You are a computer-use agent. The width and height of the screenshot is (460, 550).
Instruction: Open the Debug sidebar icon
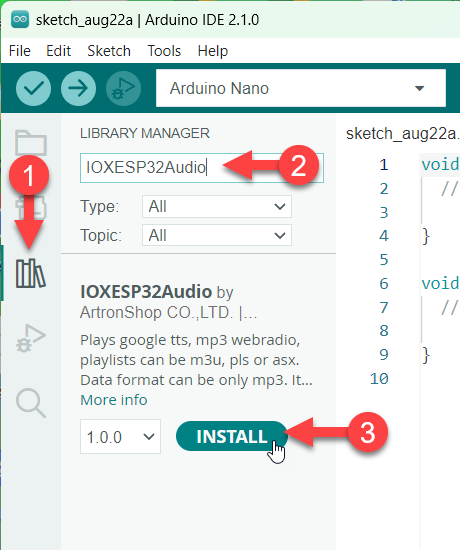[31, 338]
